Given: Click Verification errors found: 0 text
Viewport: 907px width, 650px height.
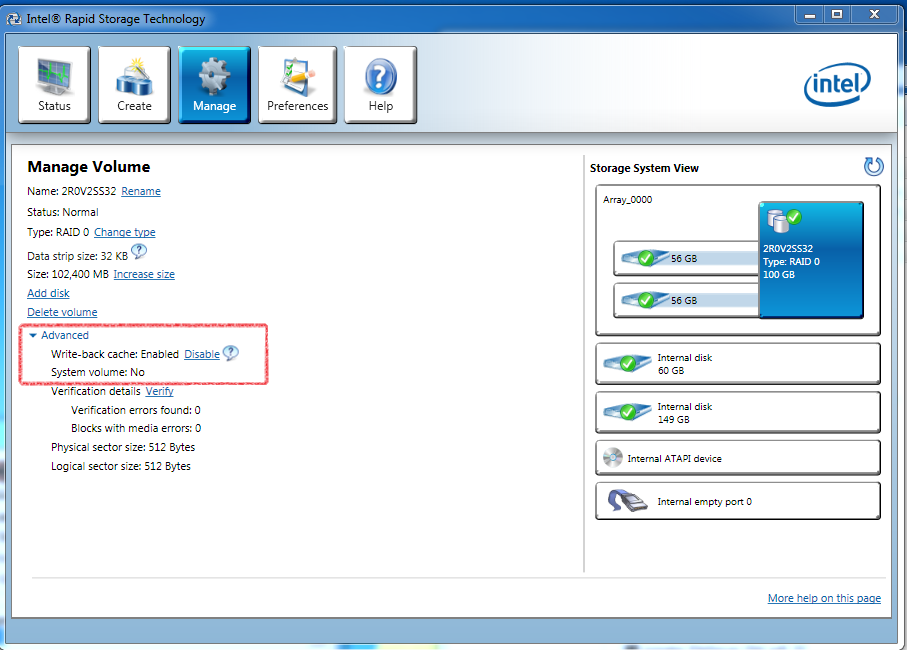Looking at the screenshot, I should coord(136,411).
